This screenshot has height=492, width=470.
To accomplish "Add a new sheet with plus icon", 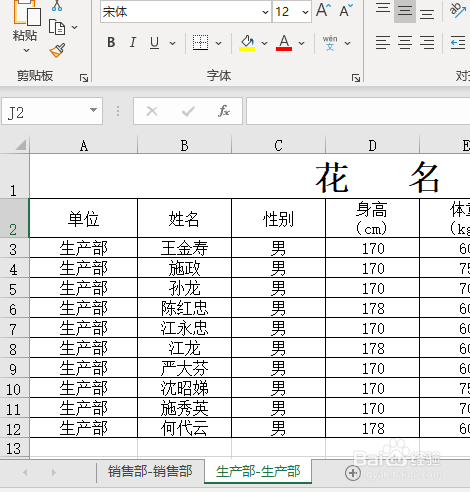I will [353, 473].
